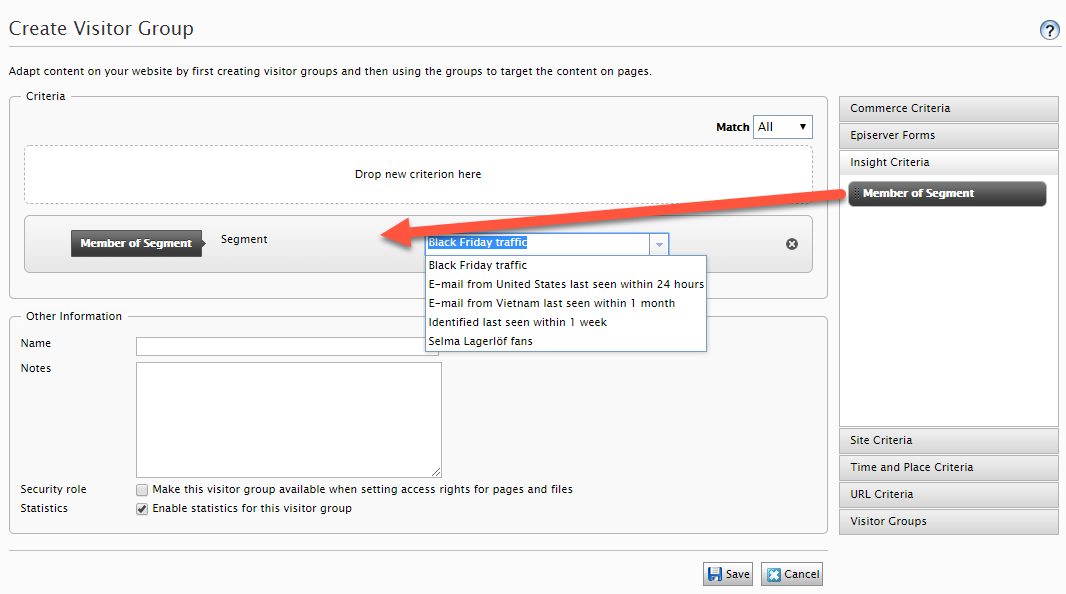Expand the Episerver Forms section
The width and height of the screenshot is (1066, 594).
coord(946,135)
